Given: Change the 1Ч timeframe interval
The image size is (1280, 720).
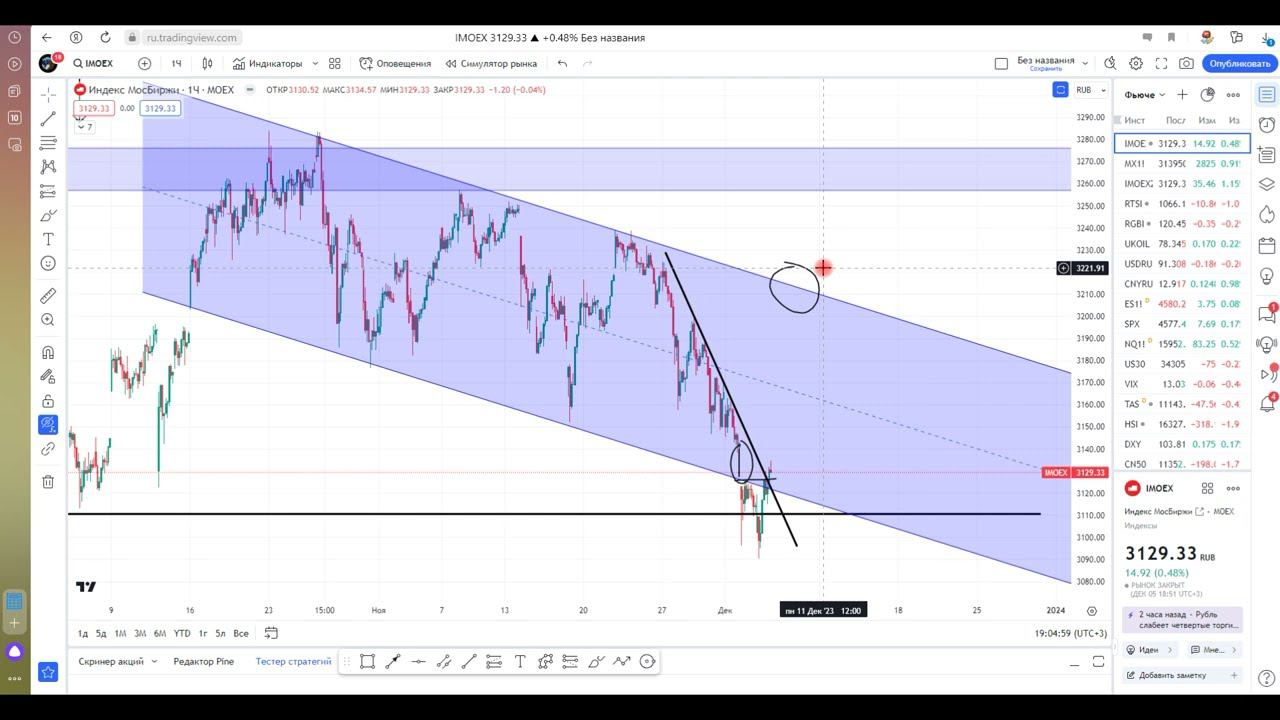Looking at the screenshot, I should (x=176, y=63).
